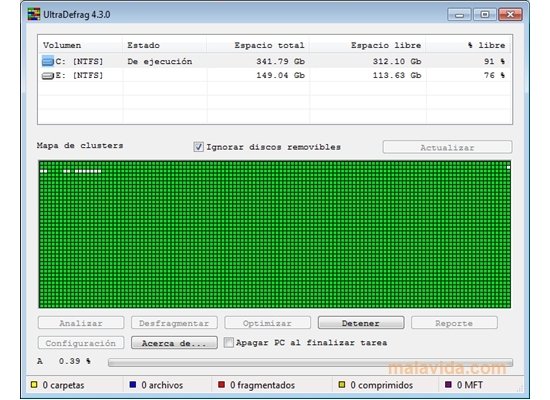
Task: Click the blue archivos legend swatch
Action: [133, 385]
